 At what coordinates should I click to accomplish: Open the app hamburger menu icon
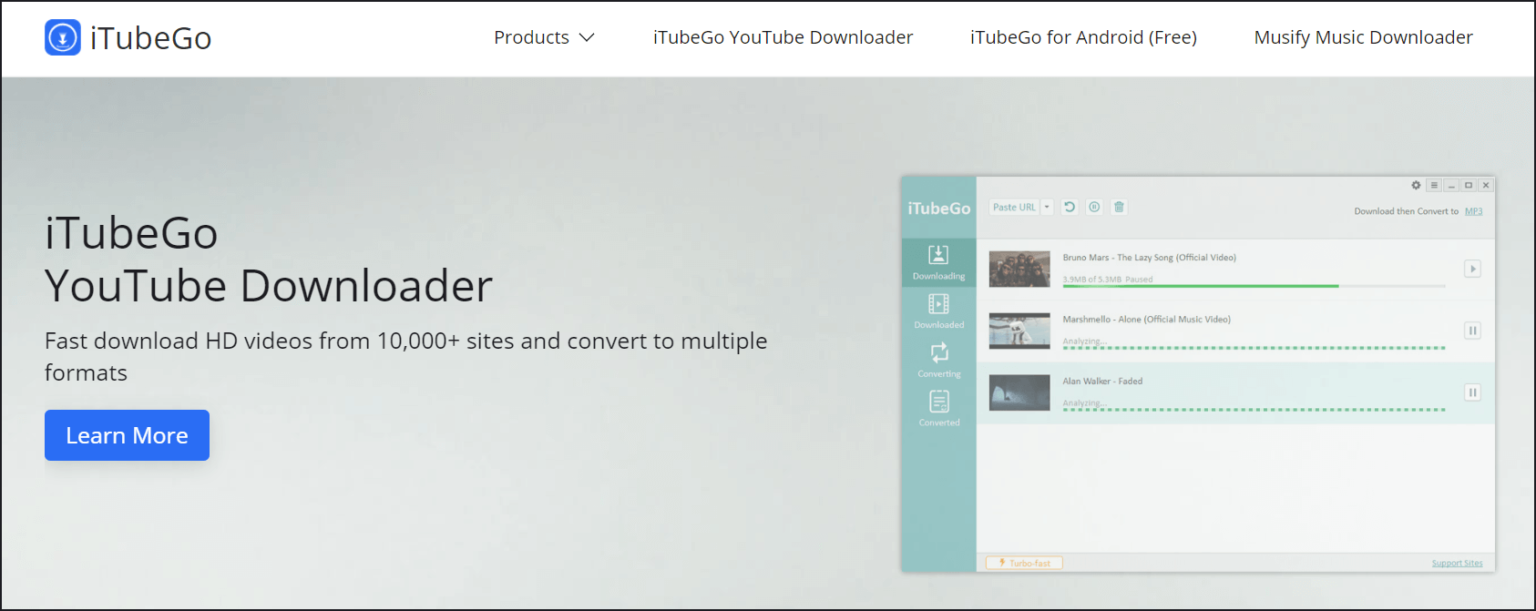click(1433, 185)
